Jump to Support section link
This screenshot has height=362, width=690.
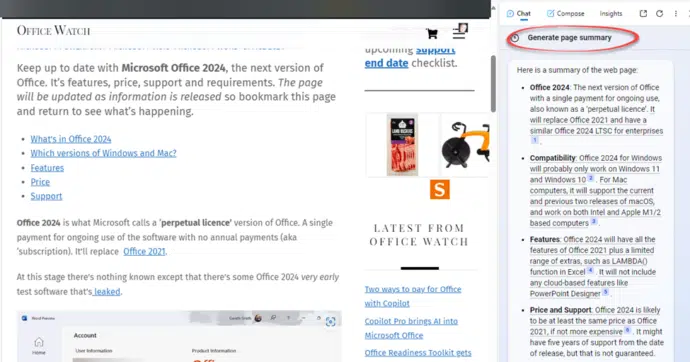click(46, 196)
